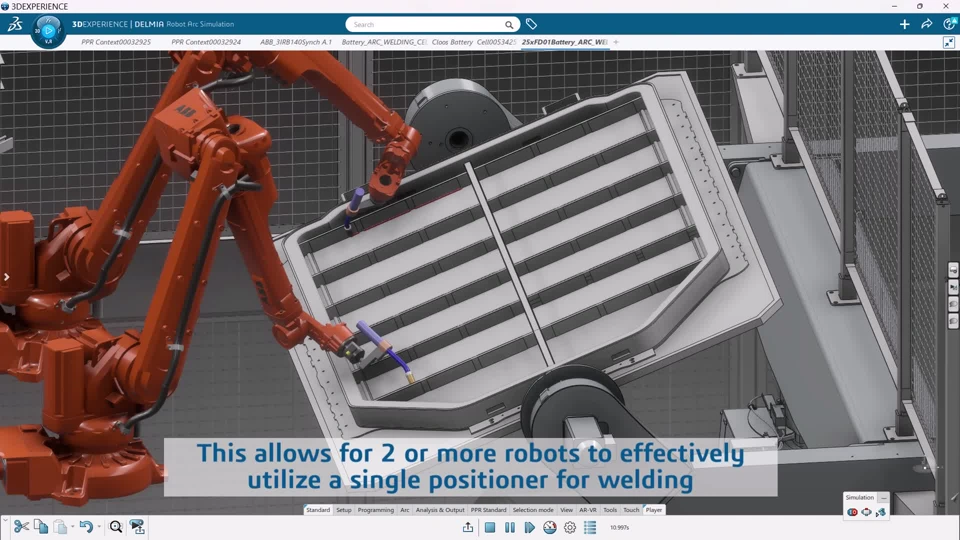Expand the left side panel arrow
The image size is (960, 540).
tap(6, 277)
